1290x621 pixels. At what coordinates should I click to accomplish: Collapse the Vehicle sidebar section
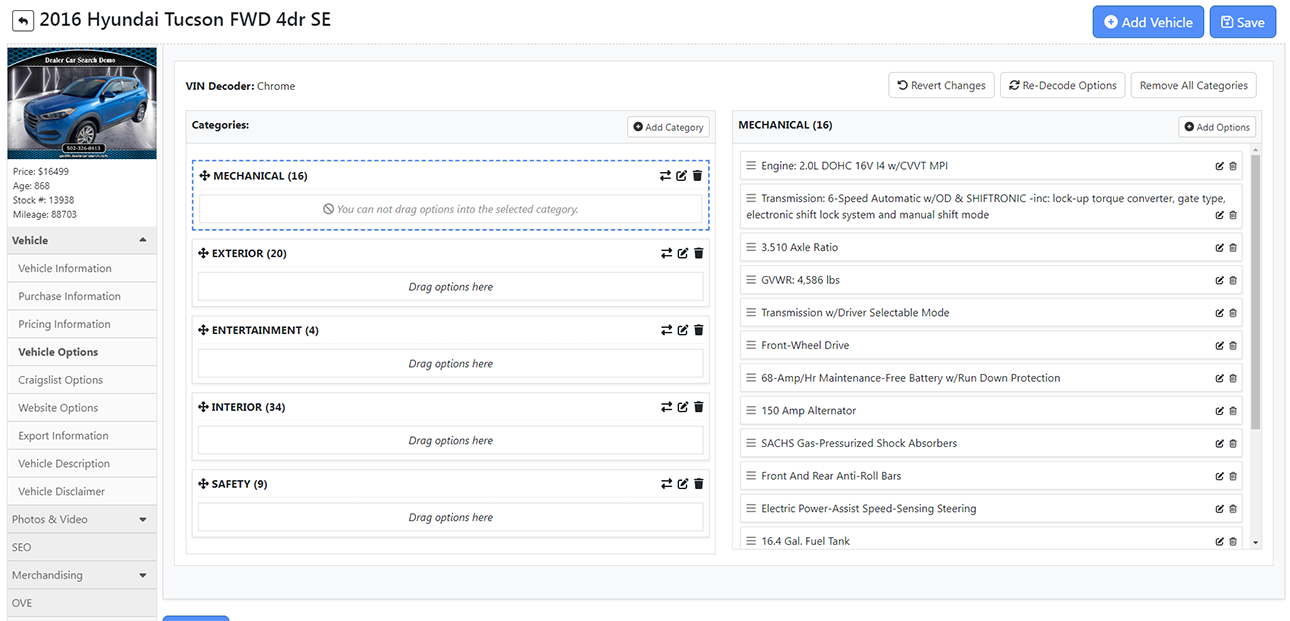click(143, 240)
